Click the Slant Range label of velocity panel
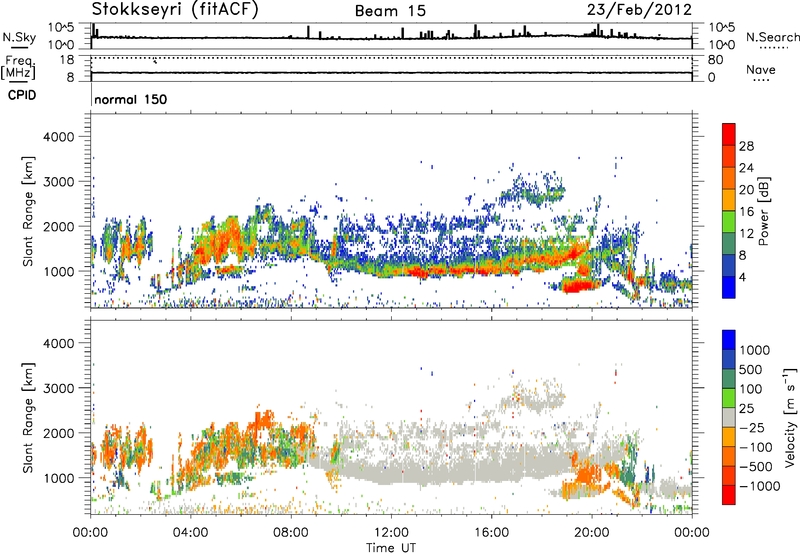 click(28, 417)
